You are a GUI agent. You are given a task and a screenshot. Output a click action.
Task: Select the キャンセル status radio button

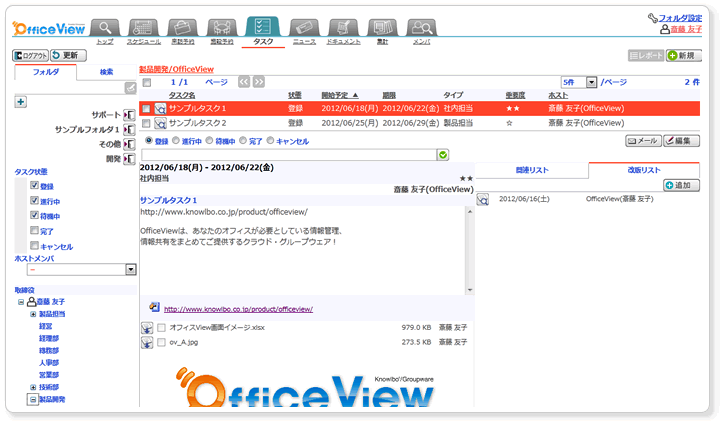(x=270, y=141)
